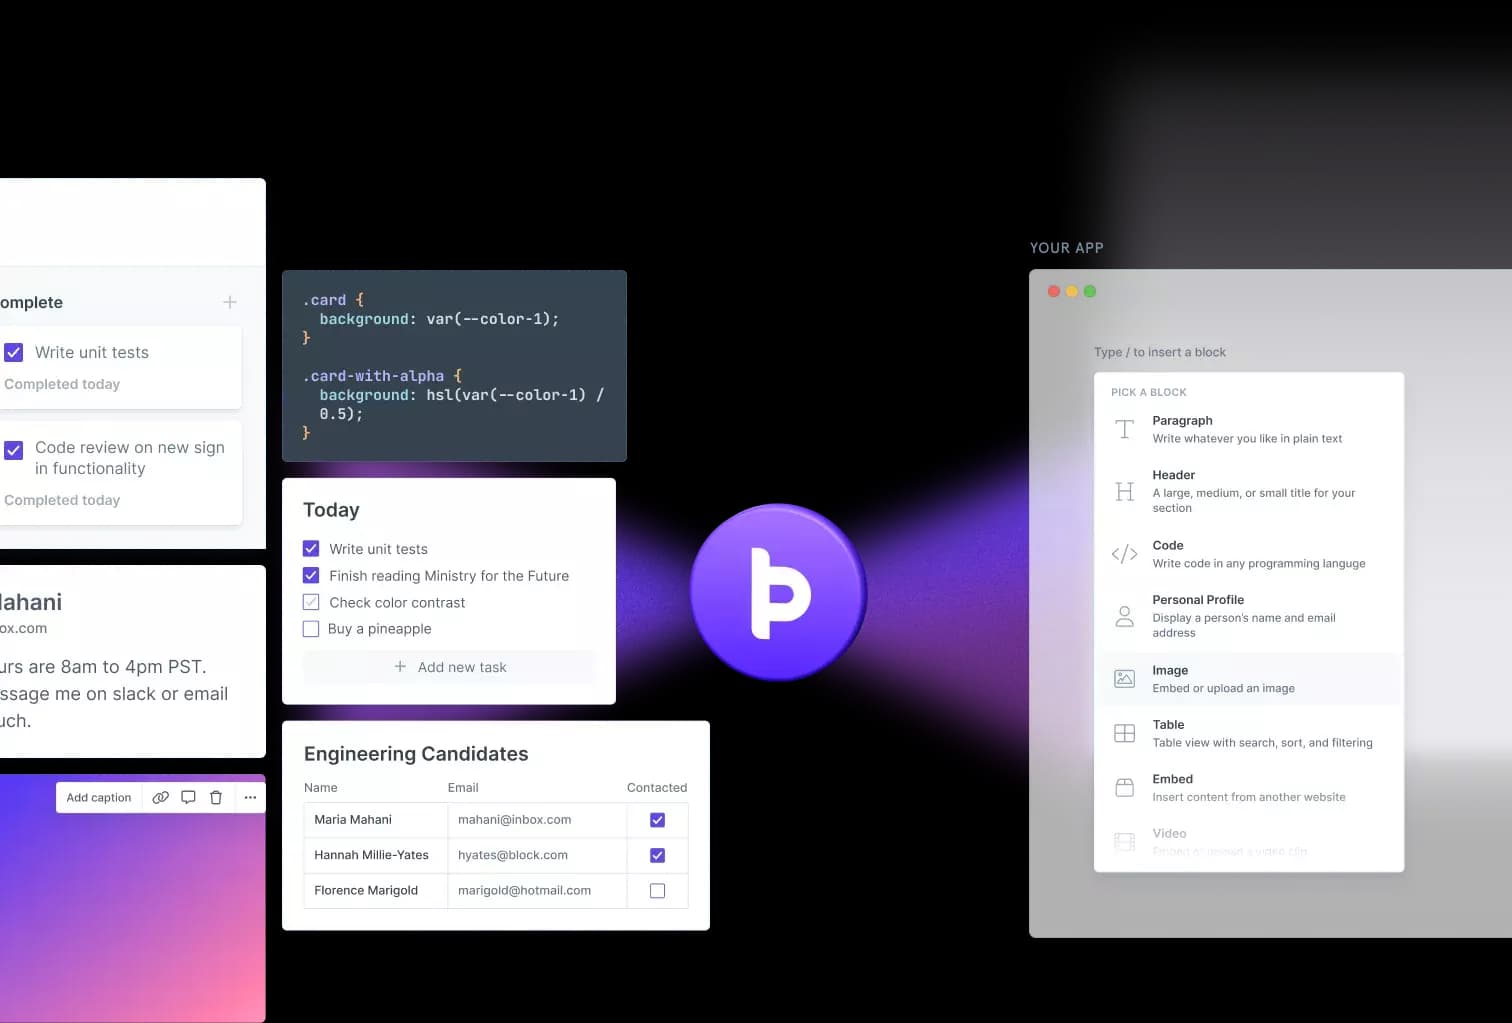Screen dimensions: 1512x1023
Task: Uncheck Contacted box for Maria Mahani
Action: click(657, 820)
